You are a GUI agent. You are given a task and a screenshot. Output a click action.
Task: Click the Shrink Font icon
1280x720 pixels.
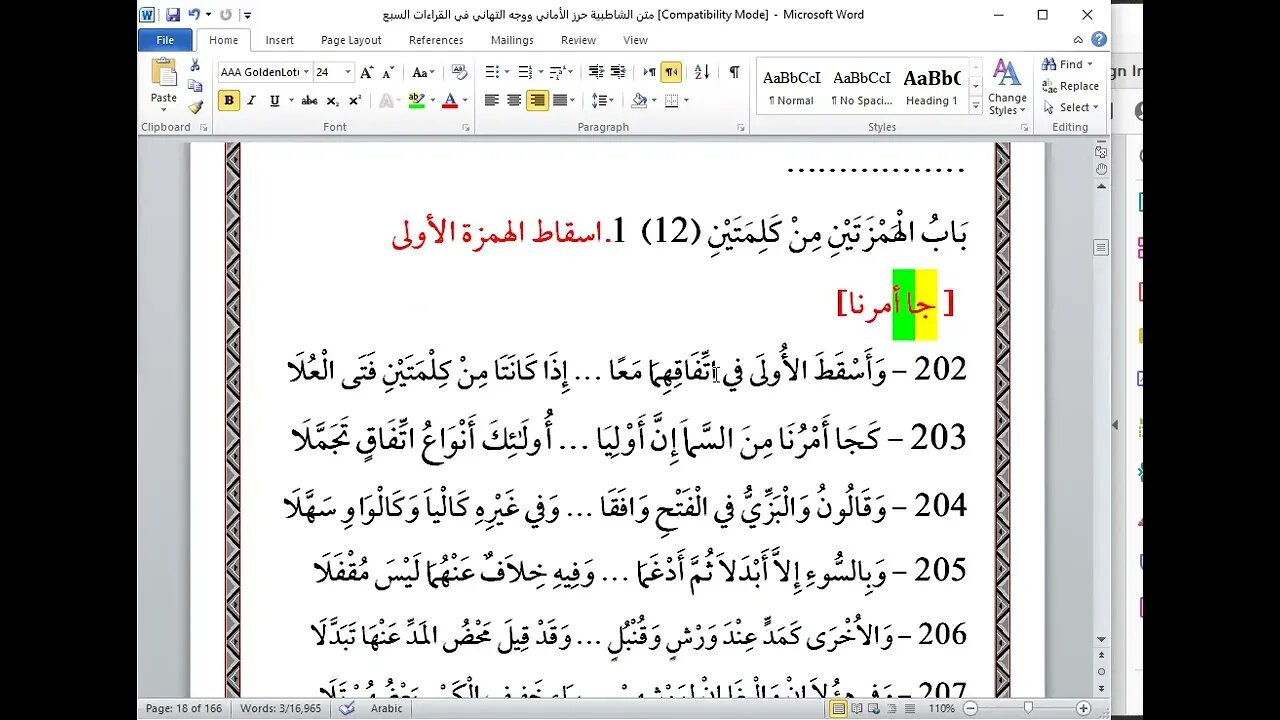coord(387,72)
